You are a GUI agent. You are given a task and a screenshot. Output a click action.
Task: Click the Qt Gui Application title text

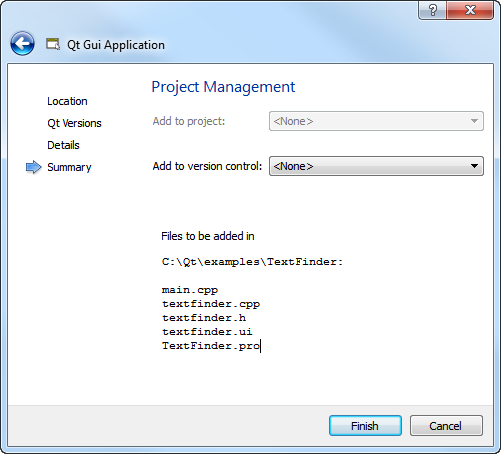(x=116, y=45)
